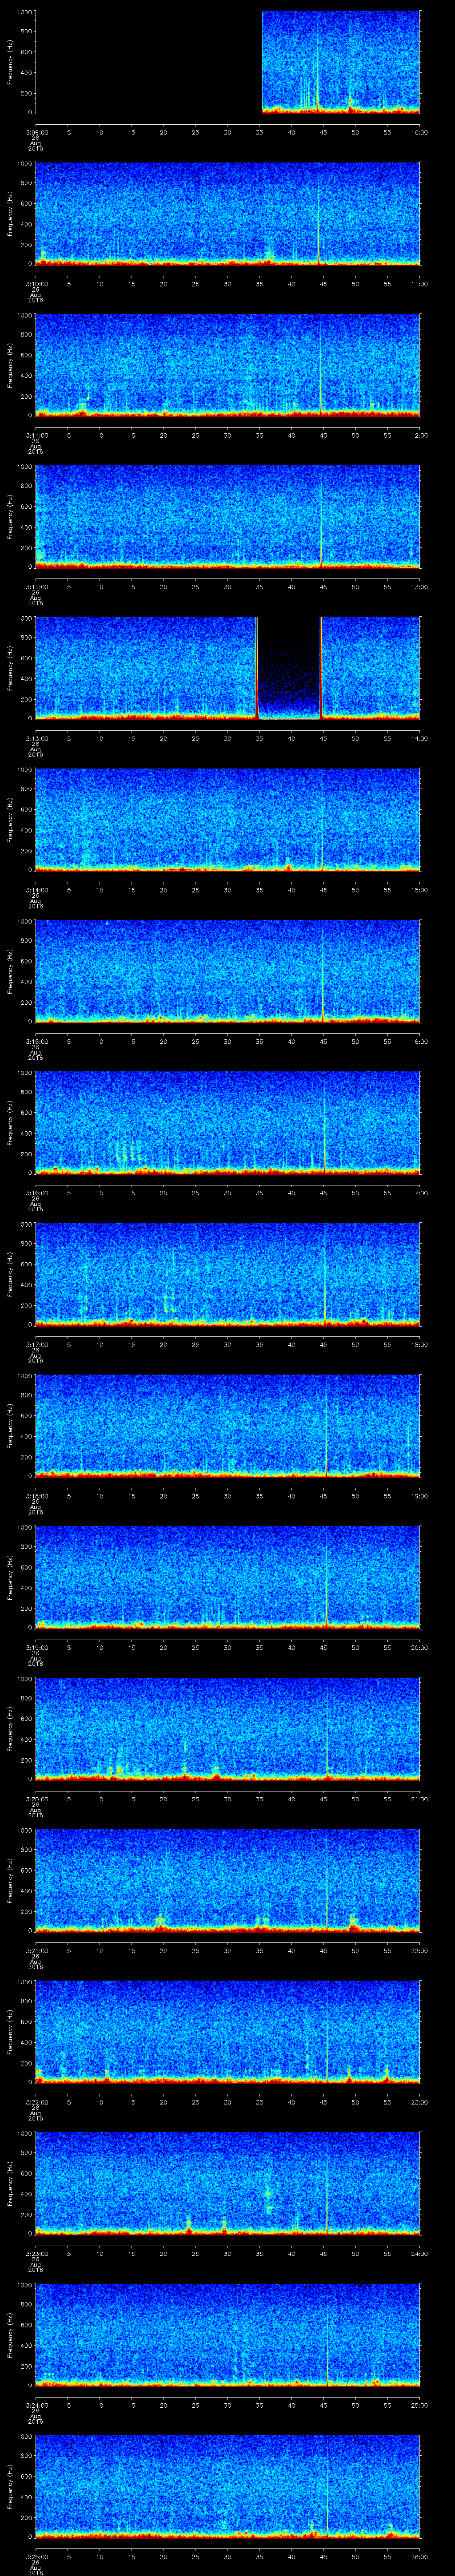Select the spectrogram plot starting at 3:20:00
Image resolution: width=455 pixels, height=2576 pixels.
(x=228, y=1728)
